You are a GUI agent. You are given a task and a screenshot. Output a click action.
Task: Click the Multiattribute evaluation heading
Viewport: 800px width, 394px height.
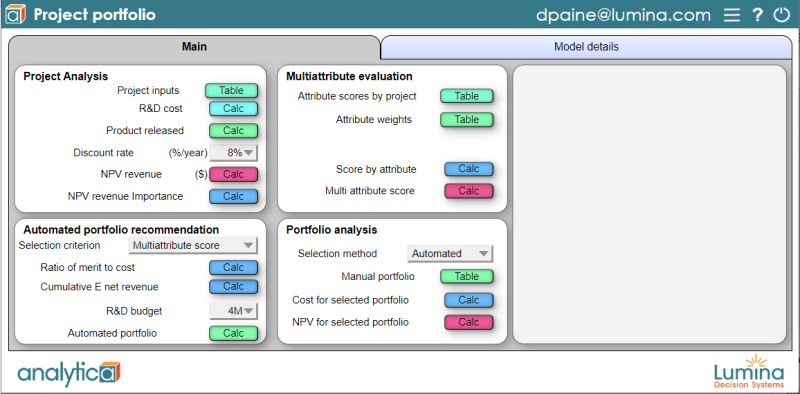coord(349,77)
